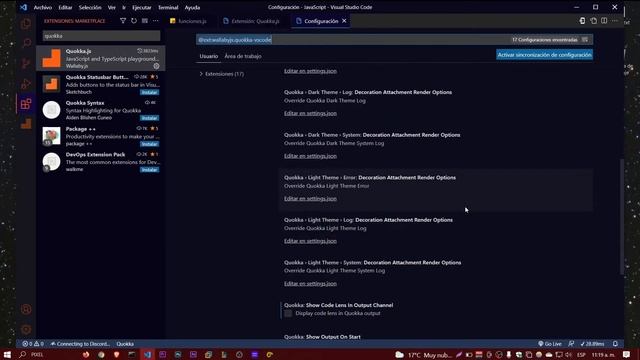640x360 pixels.
Task: Open the Editar menu
Action: click(65, 7)
